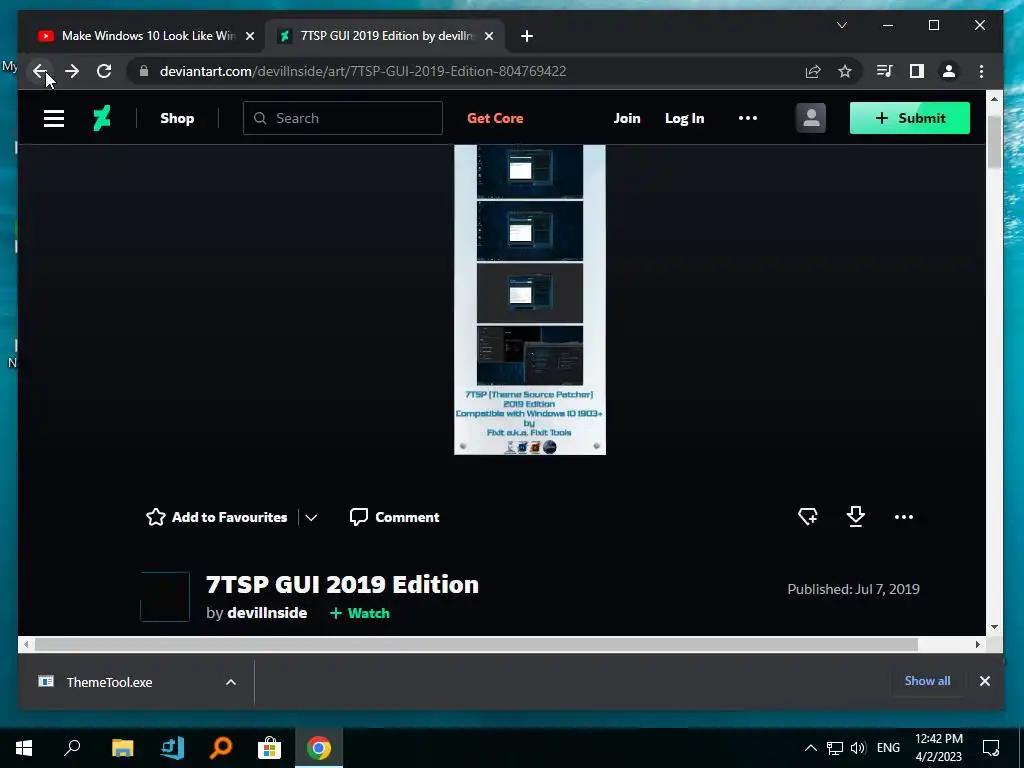
Task: Open Chrome profile icon
Action: coord(949,71)
